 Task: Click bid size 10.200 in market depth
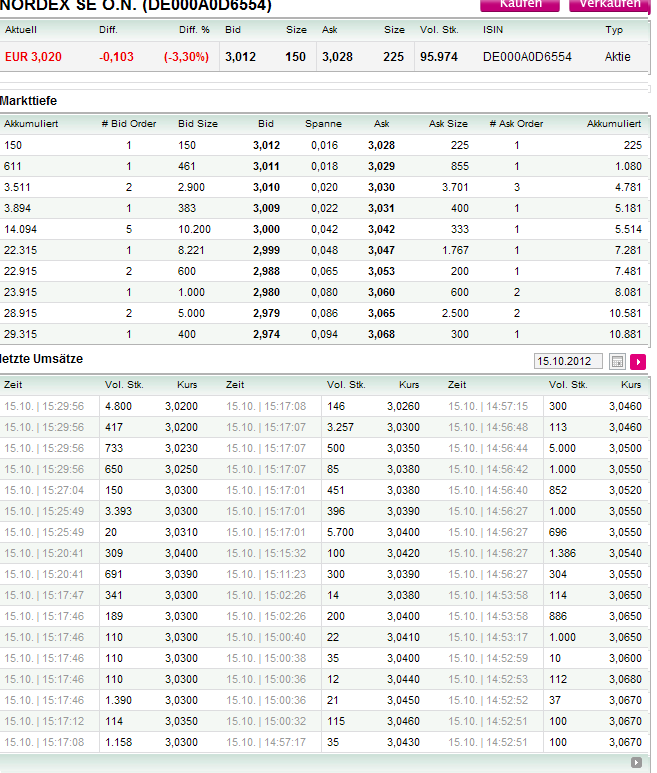tap(194, 229)
